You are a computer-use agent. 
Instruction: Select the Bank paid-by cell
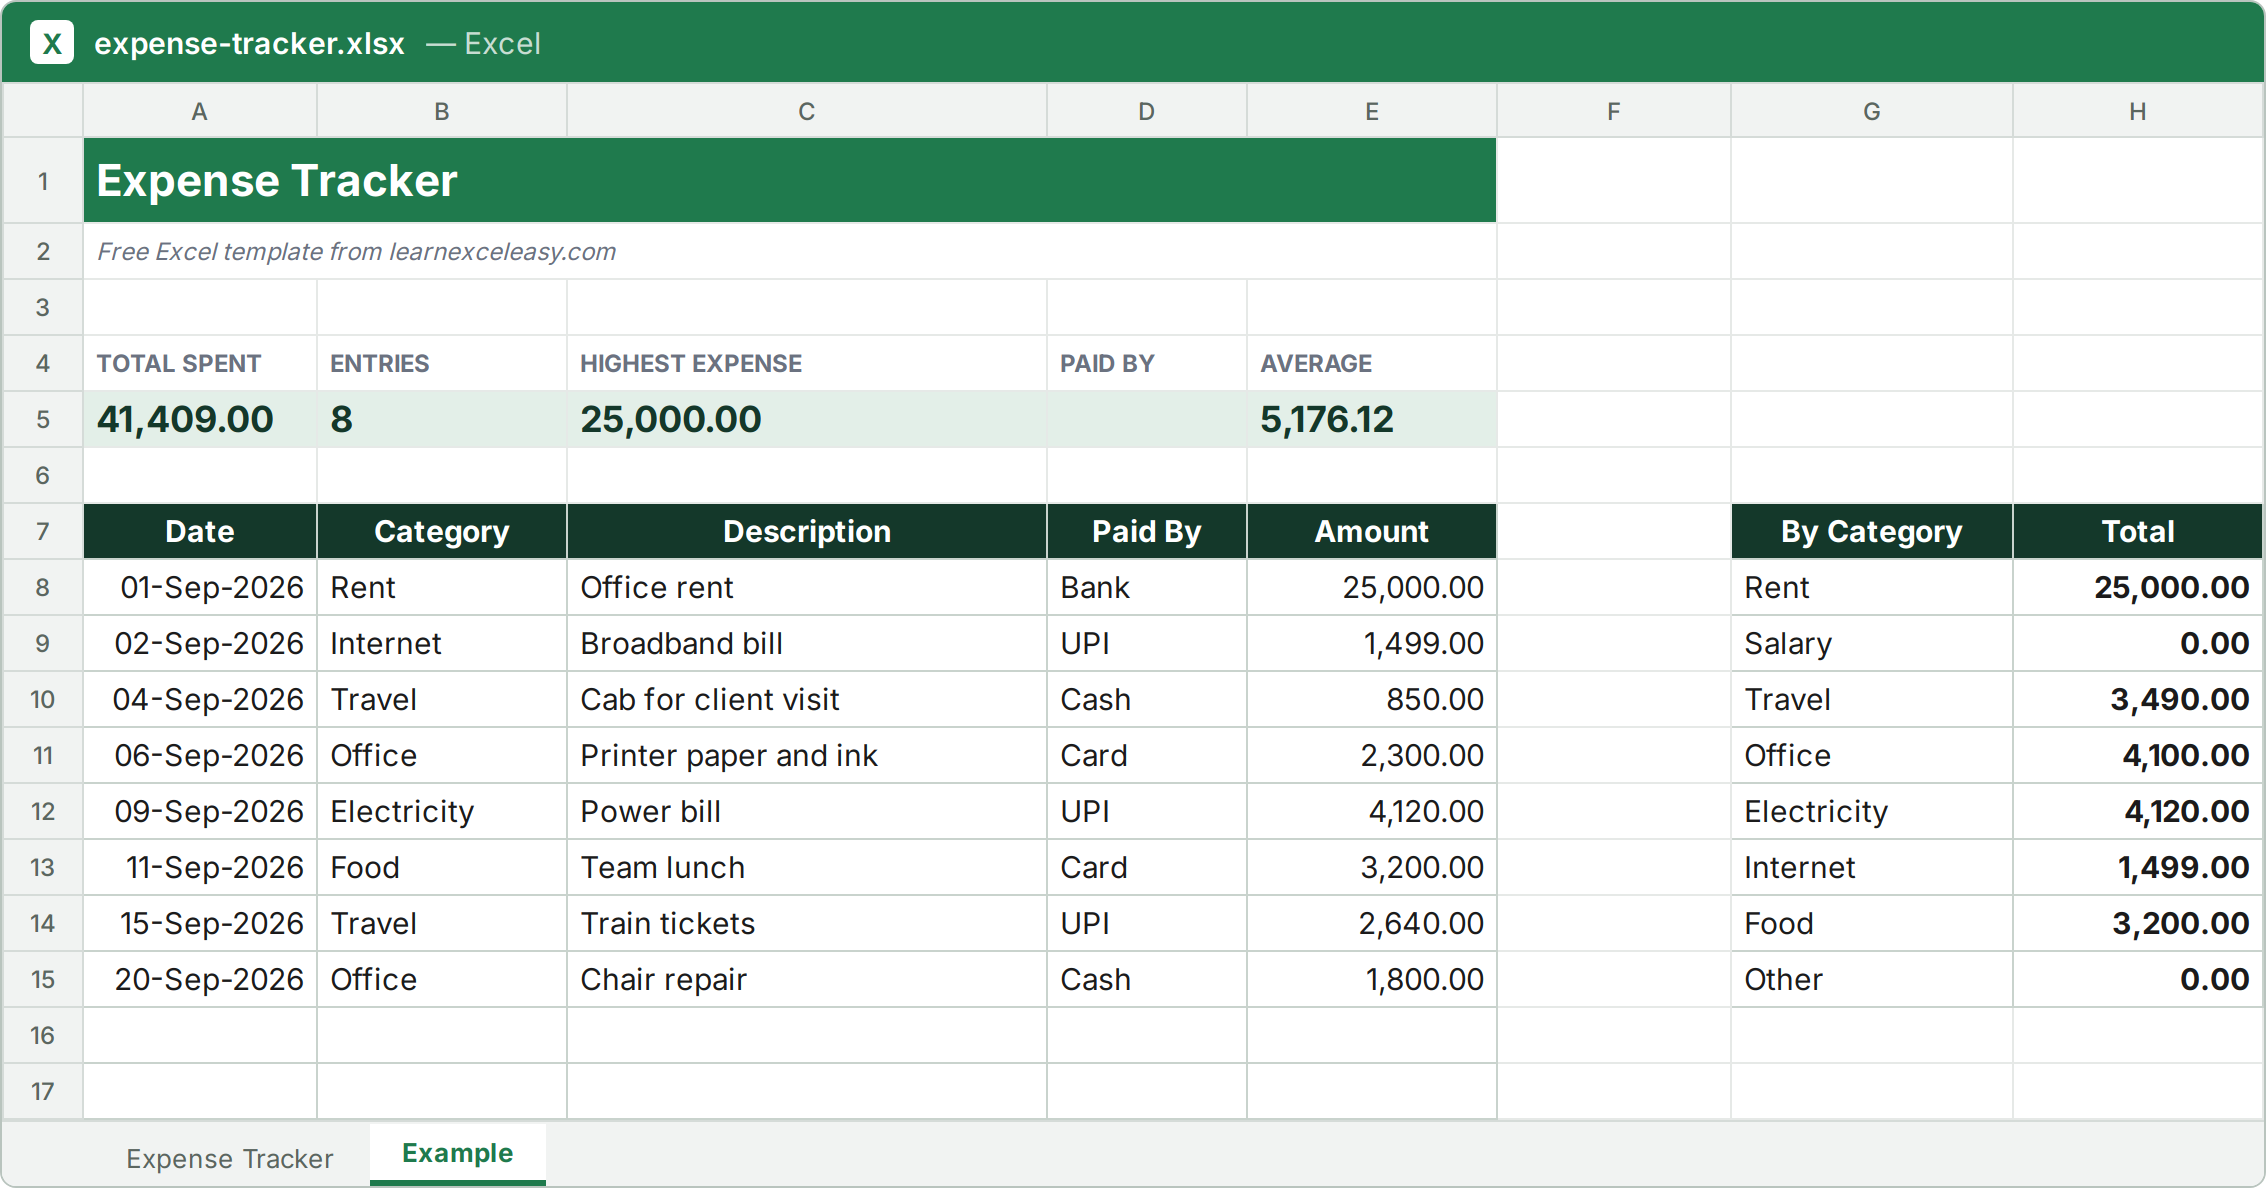point(1147,587)
